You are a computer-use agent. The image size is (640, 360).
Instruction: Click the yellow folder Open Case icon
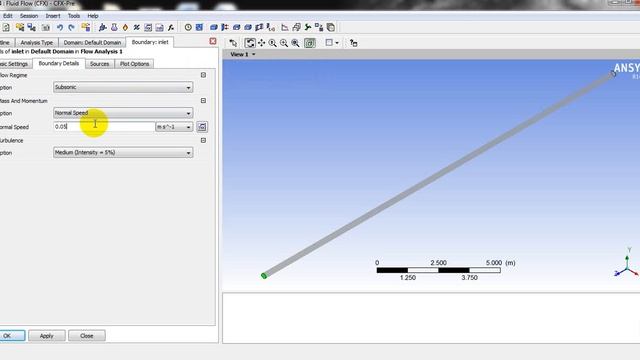[x=20, y=27]
